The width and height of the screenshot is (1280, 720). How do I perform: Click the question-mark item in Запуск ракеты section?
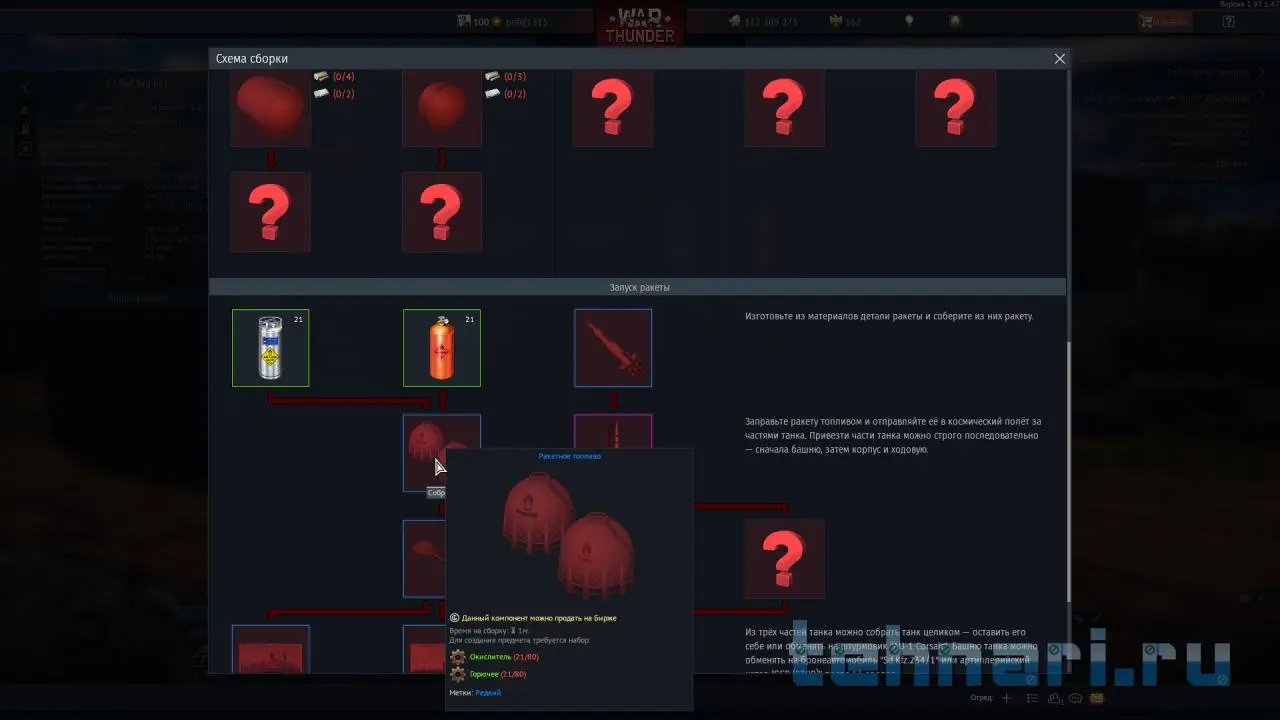pyautogui.click(x=784, y=558)
